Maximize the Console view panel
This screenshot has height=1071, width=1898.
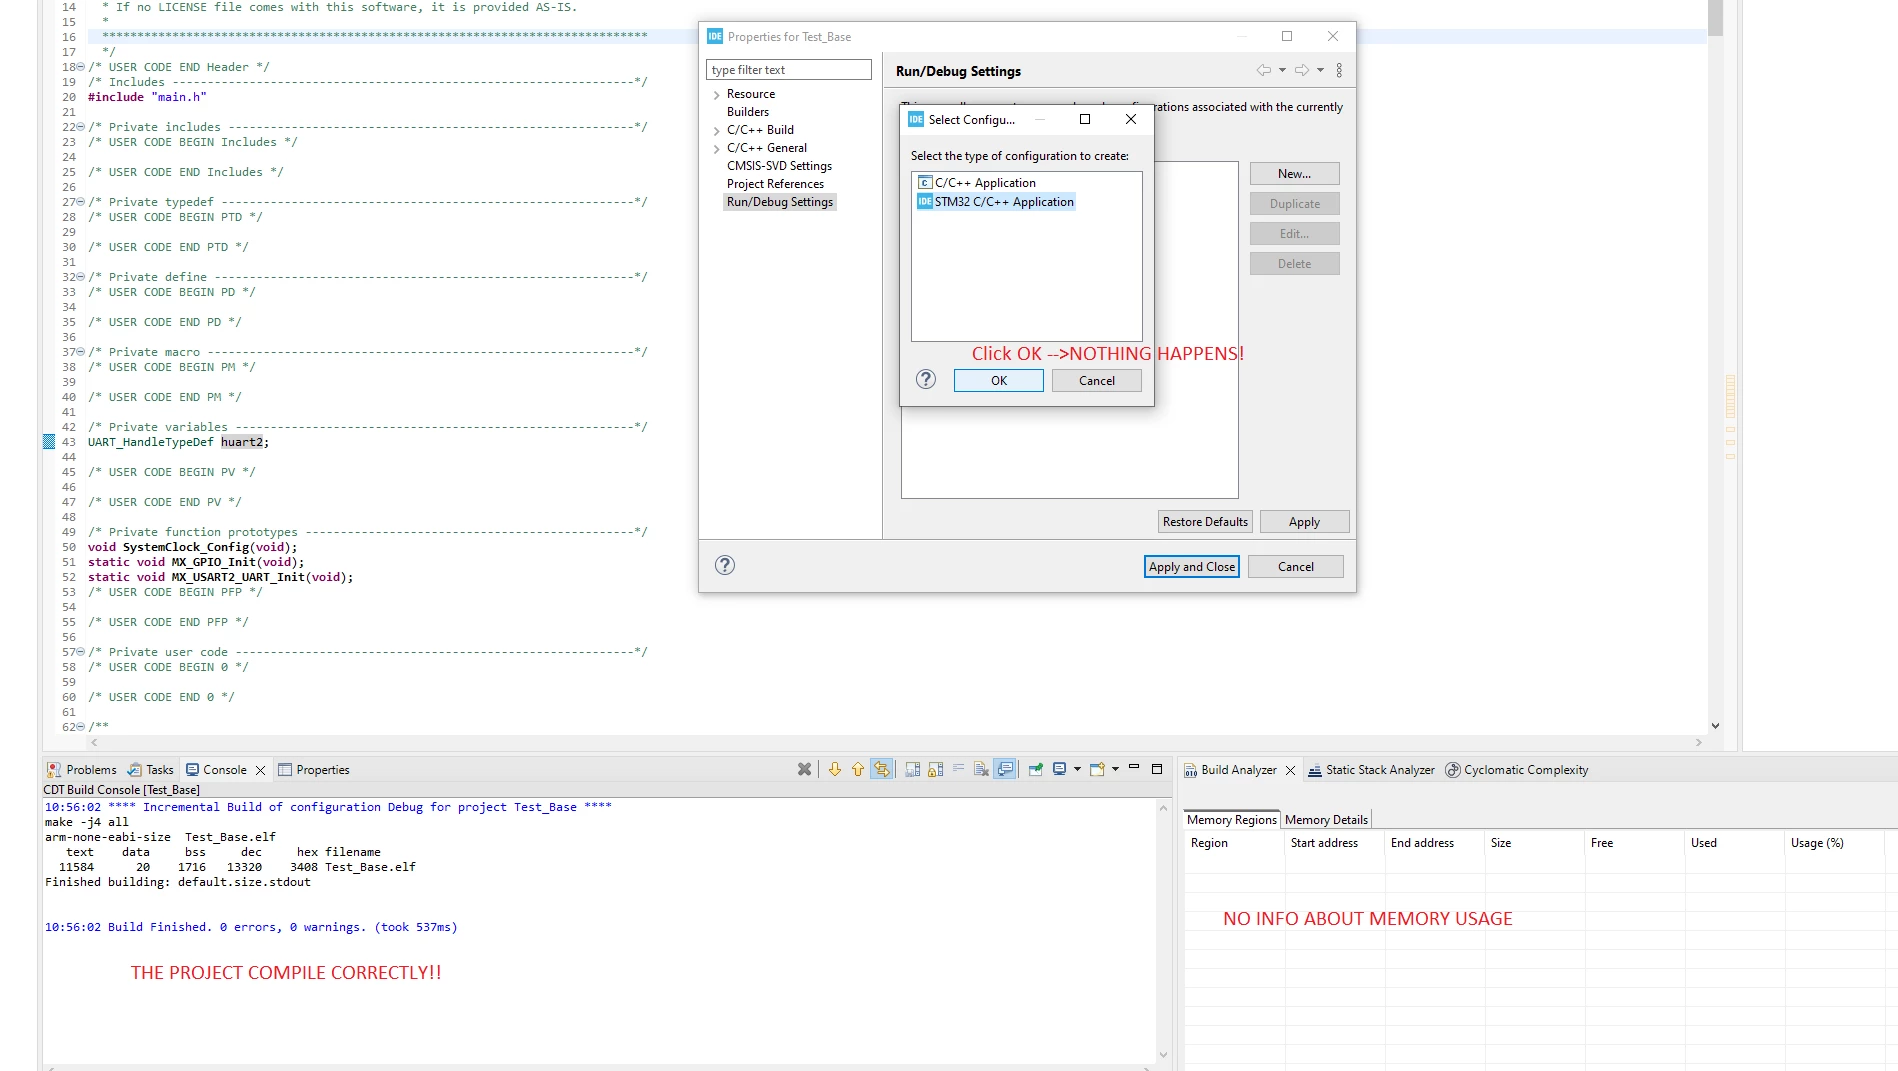pyautogui.click(x=1157, y=769)
